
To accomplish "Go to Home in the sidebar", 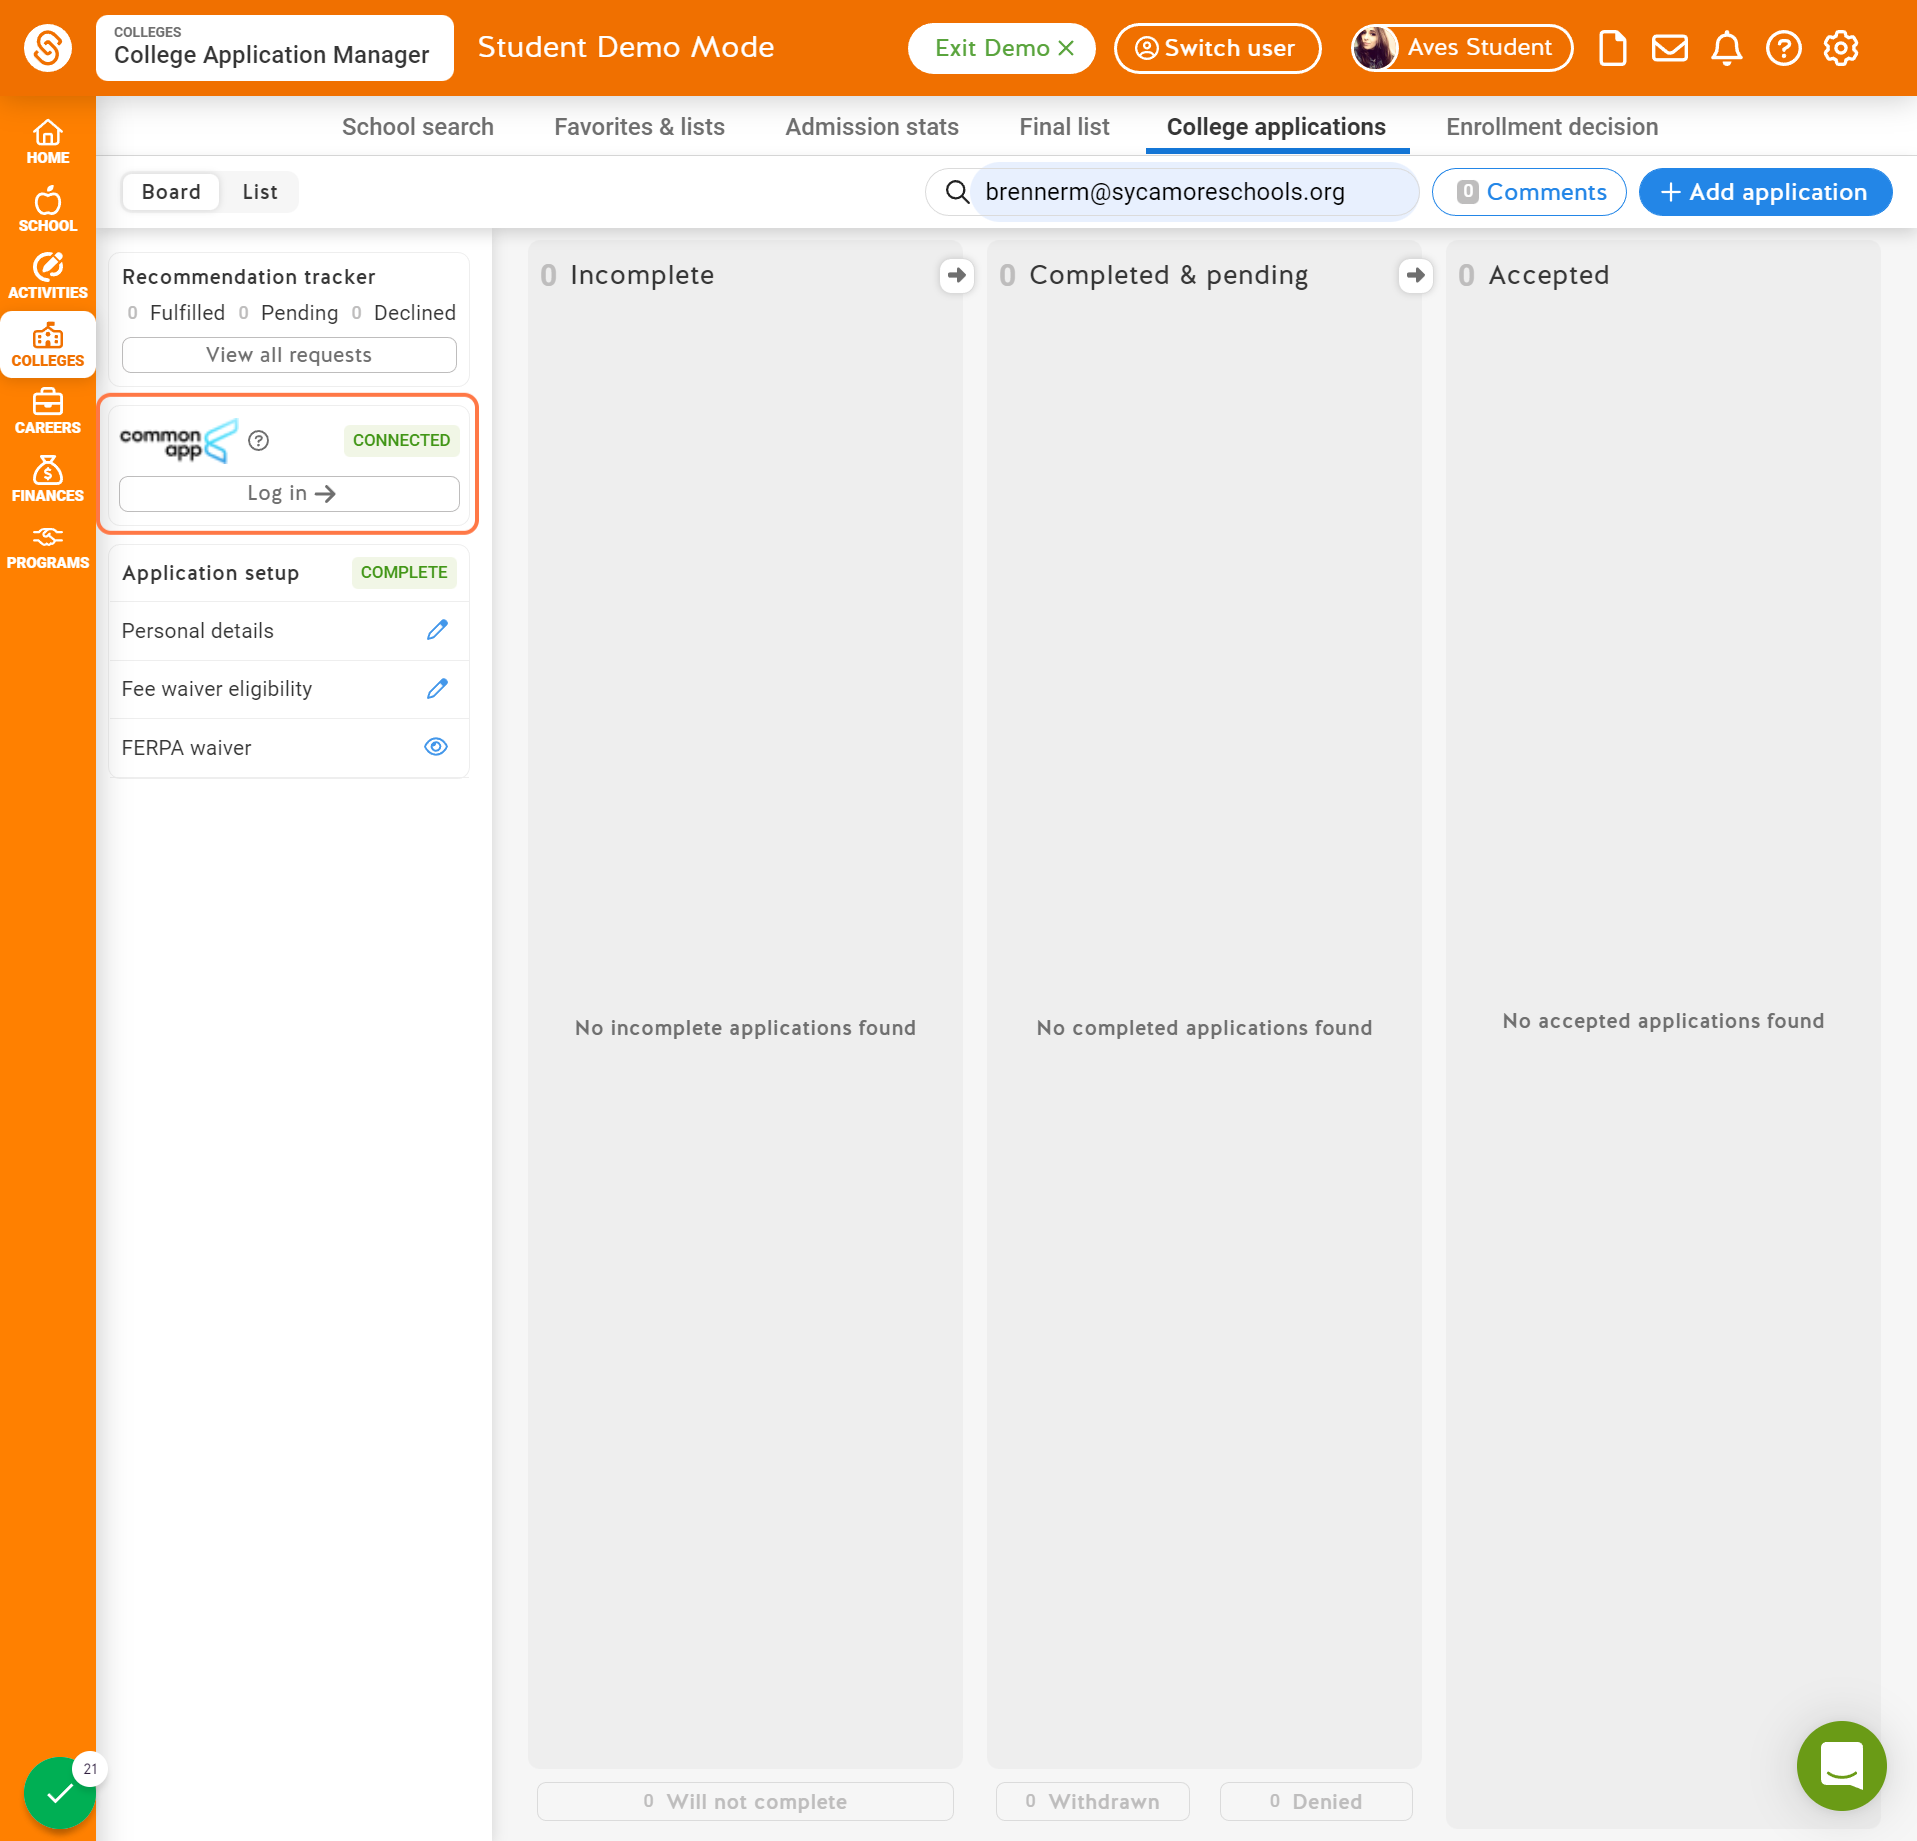I will 47,142.
